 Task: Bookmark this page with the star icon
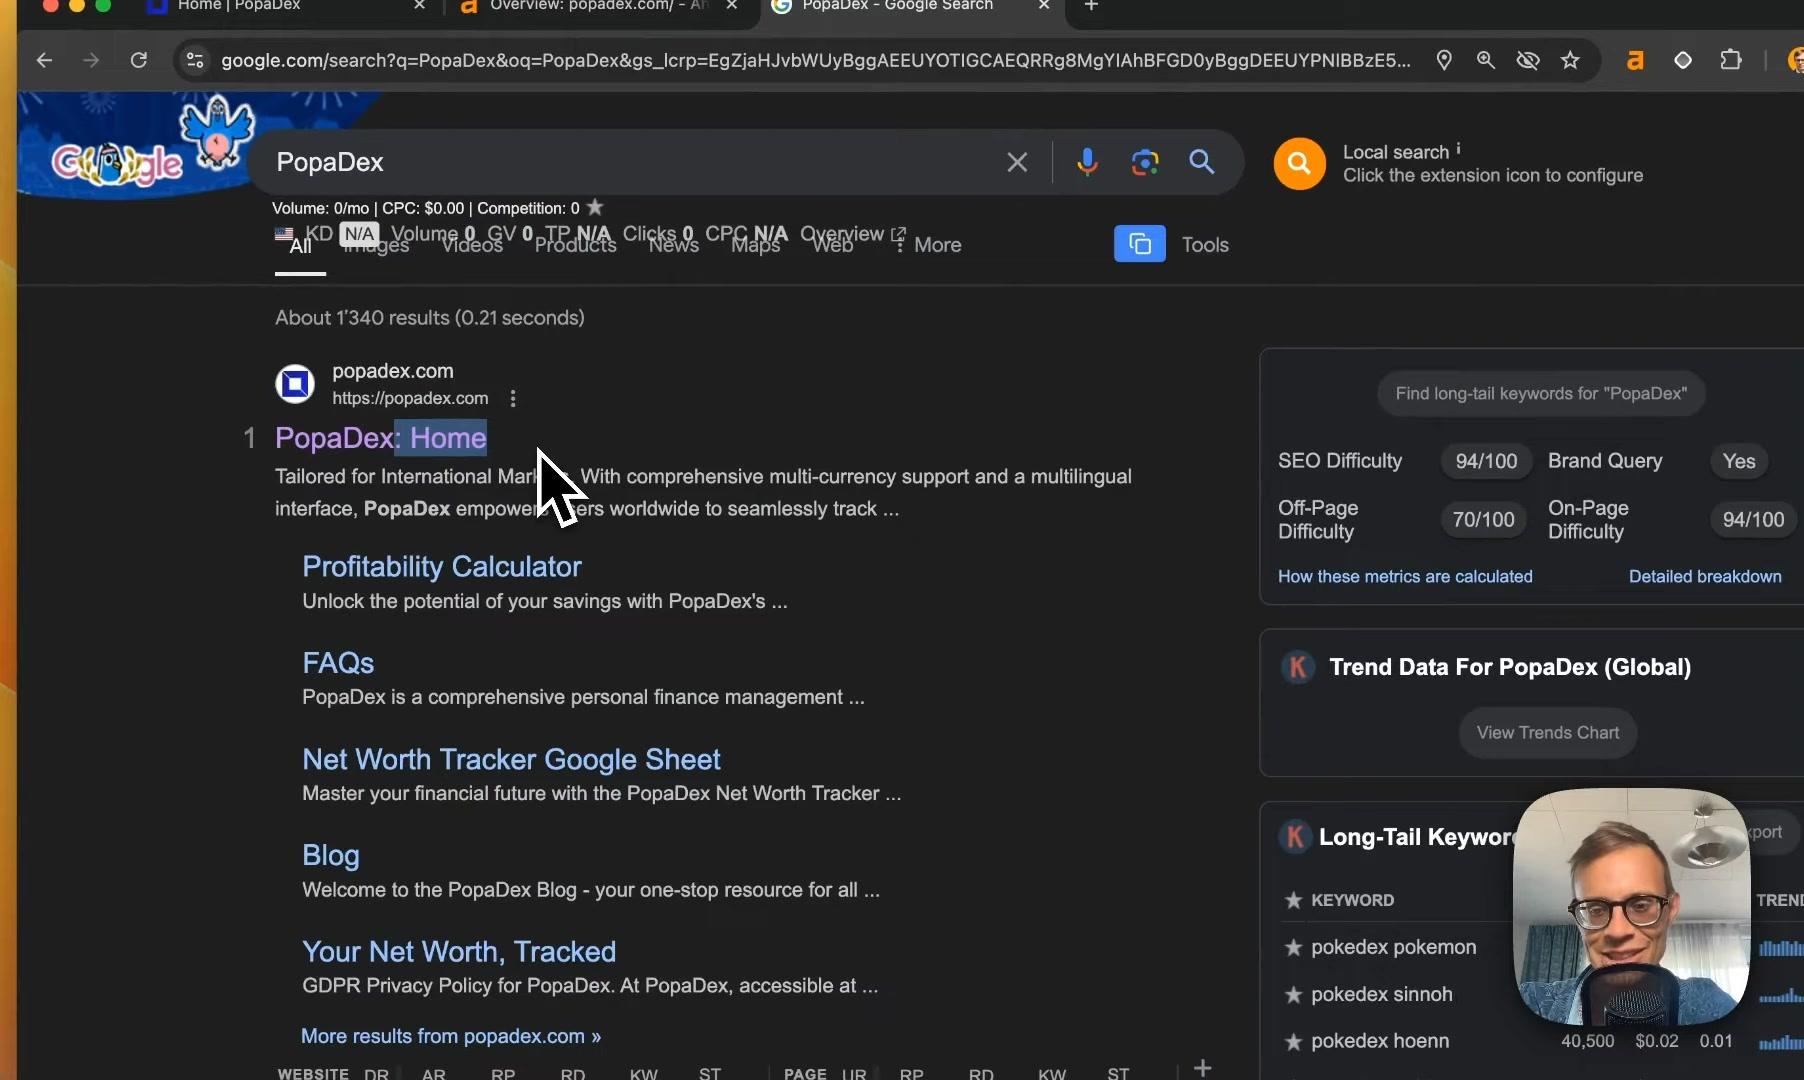1570,61
